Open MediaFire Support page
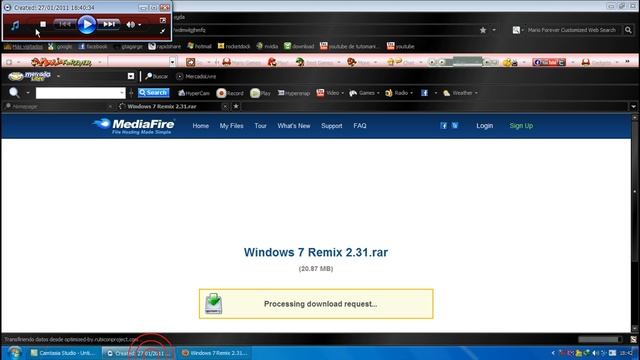The image size is (640, 360). tap(331, 126)
